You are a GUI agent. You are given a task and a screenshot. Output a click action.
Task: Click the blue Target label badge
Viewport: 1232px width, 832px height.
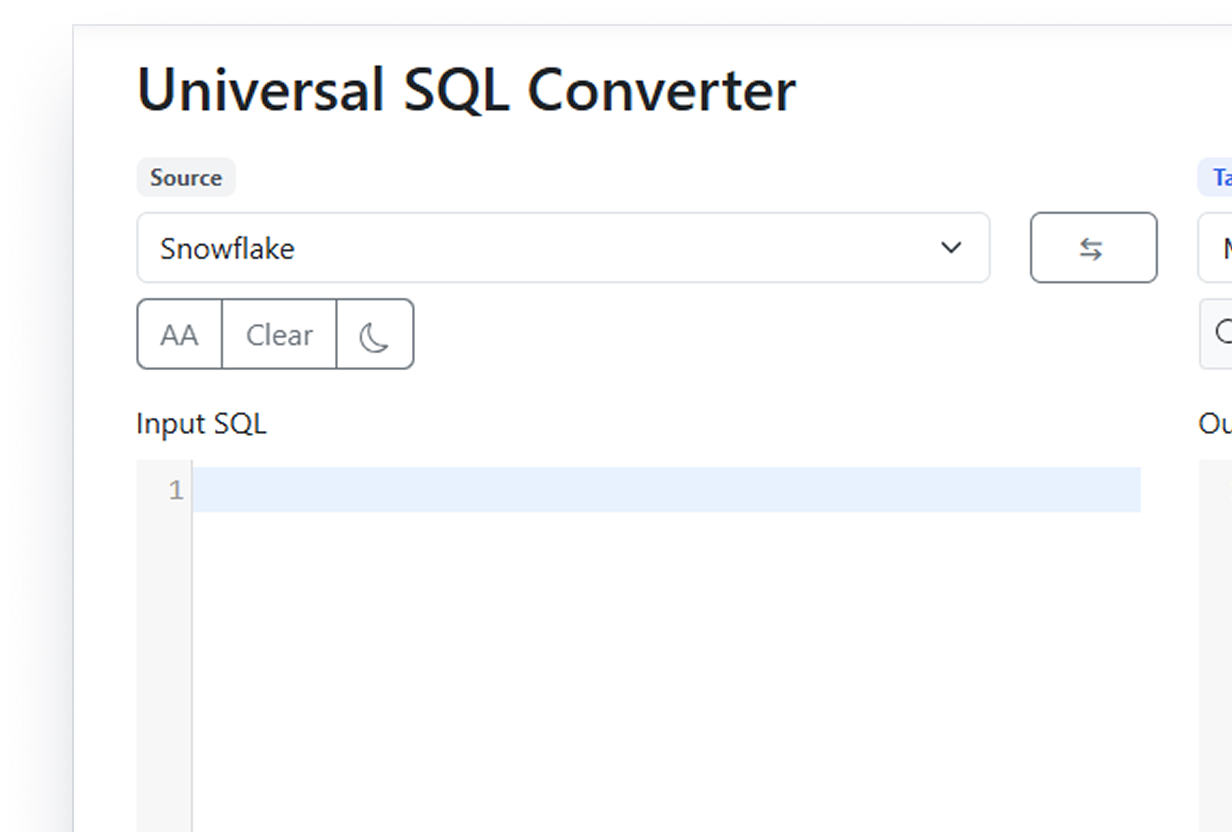[x=1218, y=178]
